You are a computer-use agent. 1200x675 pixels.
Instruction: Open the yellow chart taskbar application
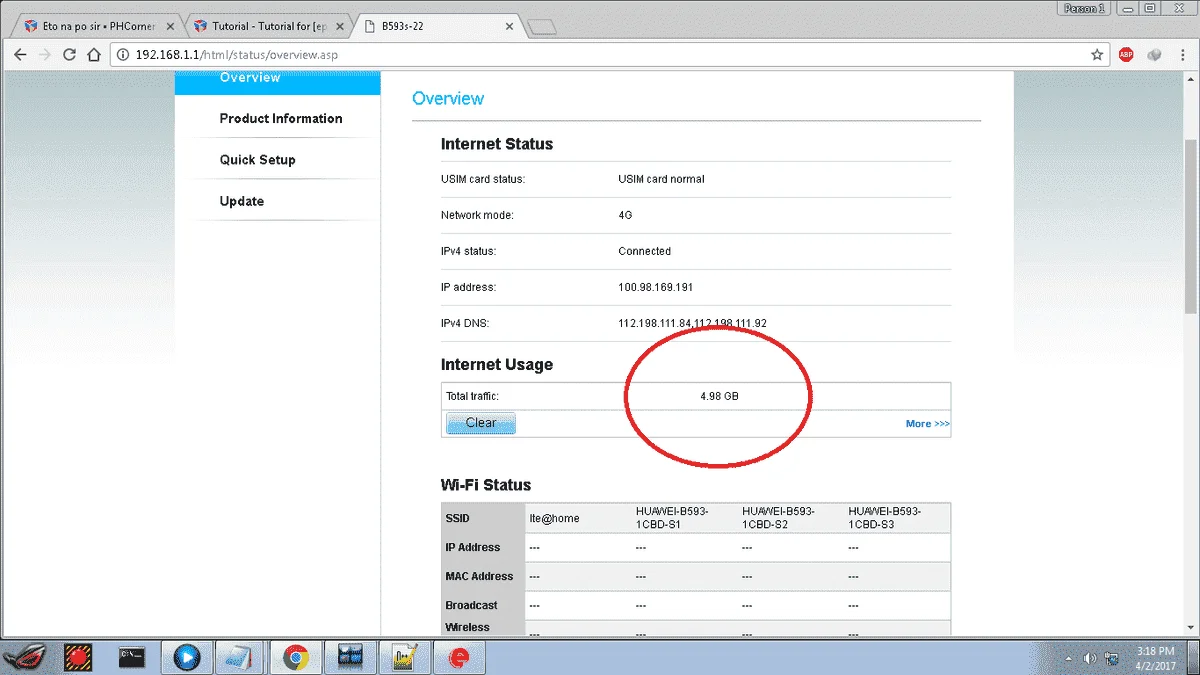click(404, 657)
